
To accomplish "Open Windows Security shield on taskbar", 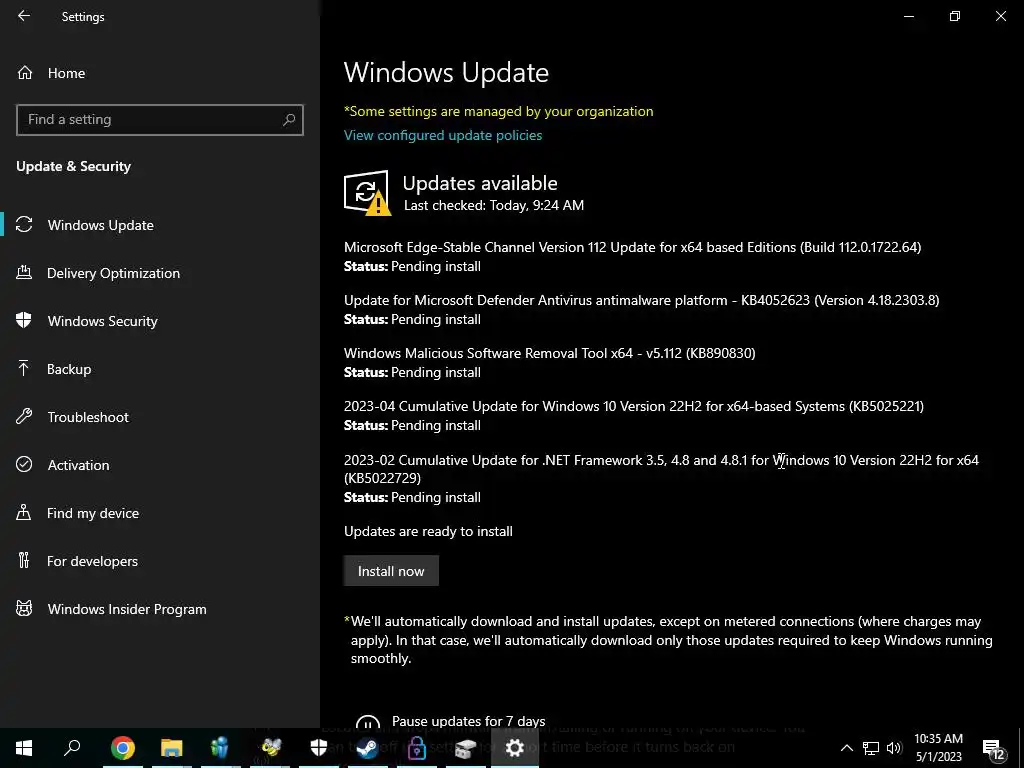I will tap(319, 748).
